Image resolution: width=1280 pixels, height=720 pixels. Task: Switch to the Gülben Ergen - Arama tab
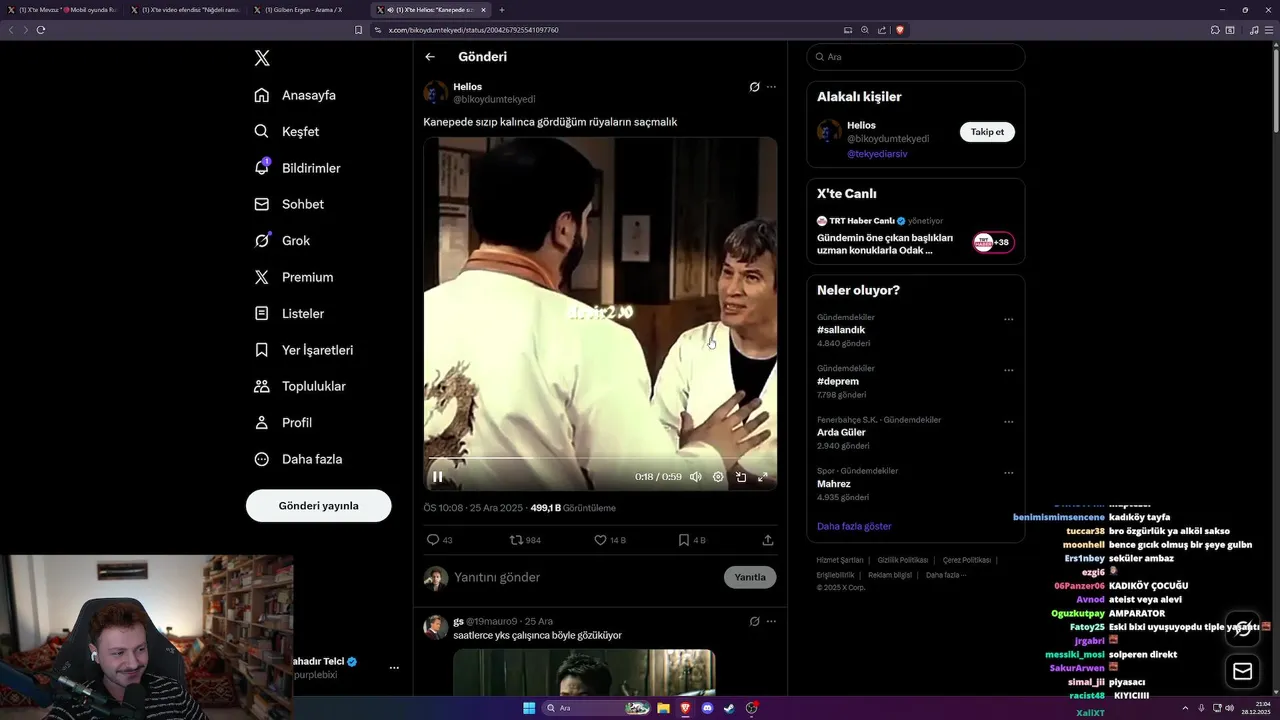click(x=305, y=10)
